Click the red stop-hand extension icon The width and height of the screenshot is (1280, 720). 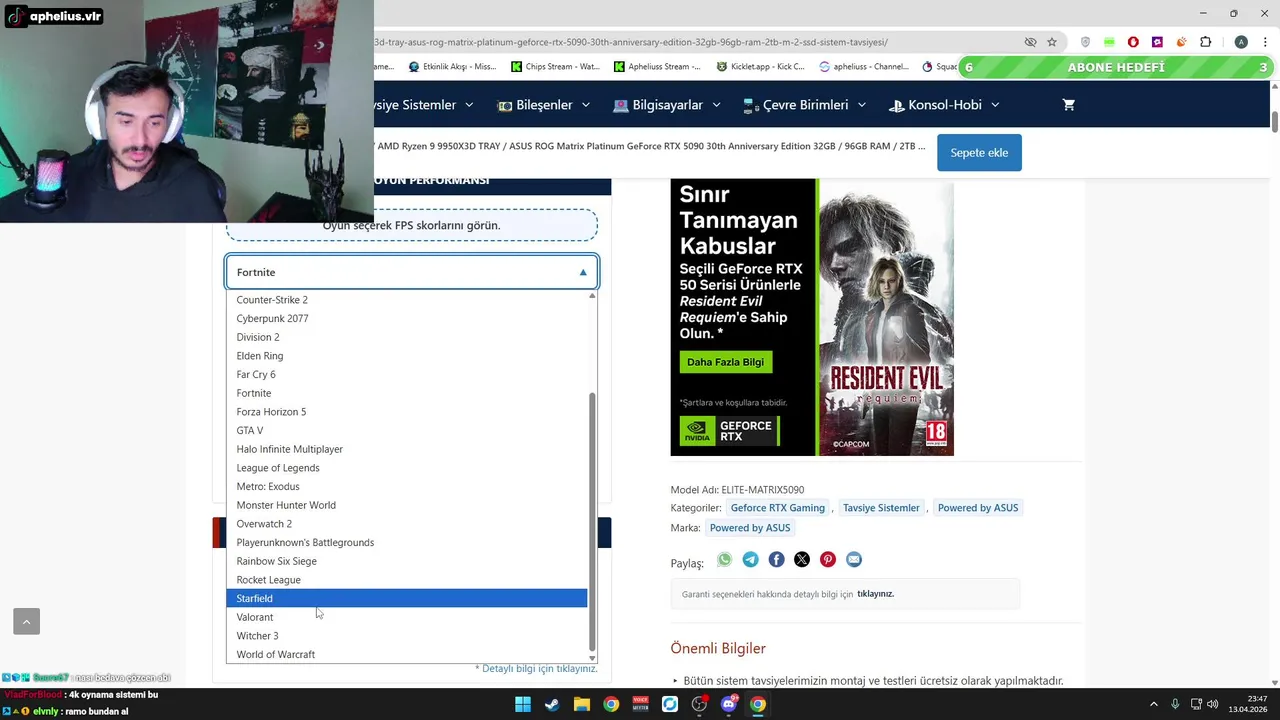(x=1133, y=42)
